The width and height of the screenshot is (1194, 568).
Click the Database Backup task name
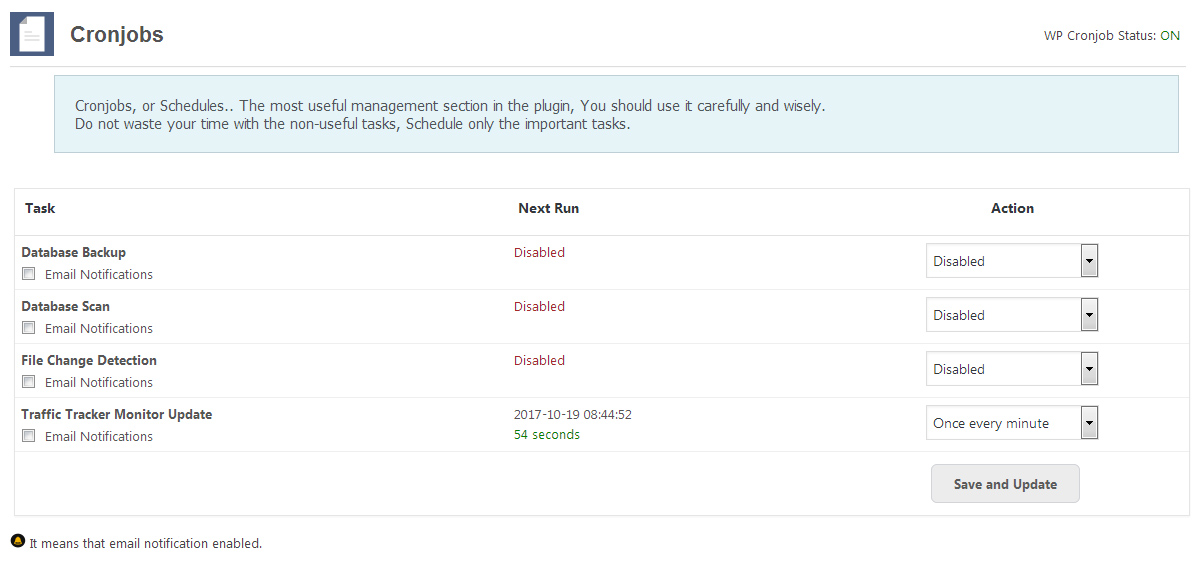click(74, 252)
